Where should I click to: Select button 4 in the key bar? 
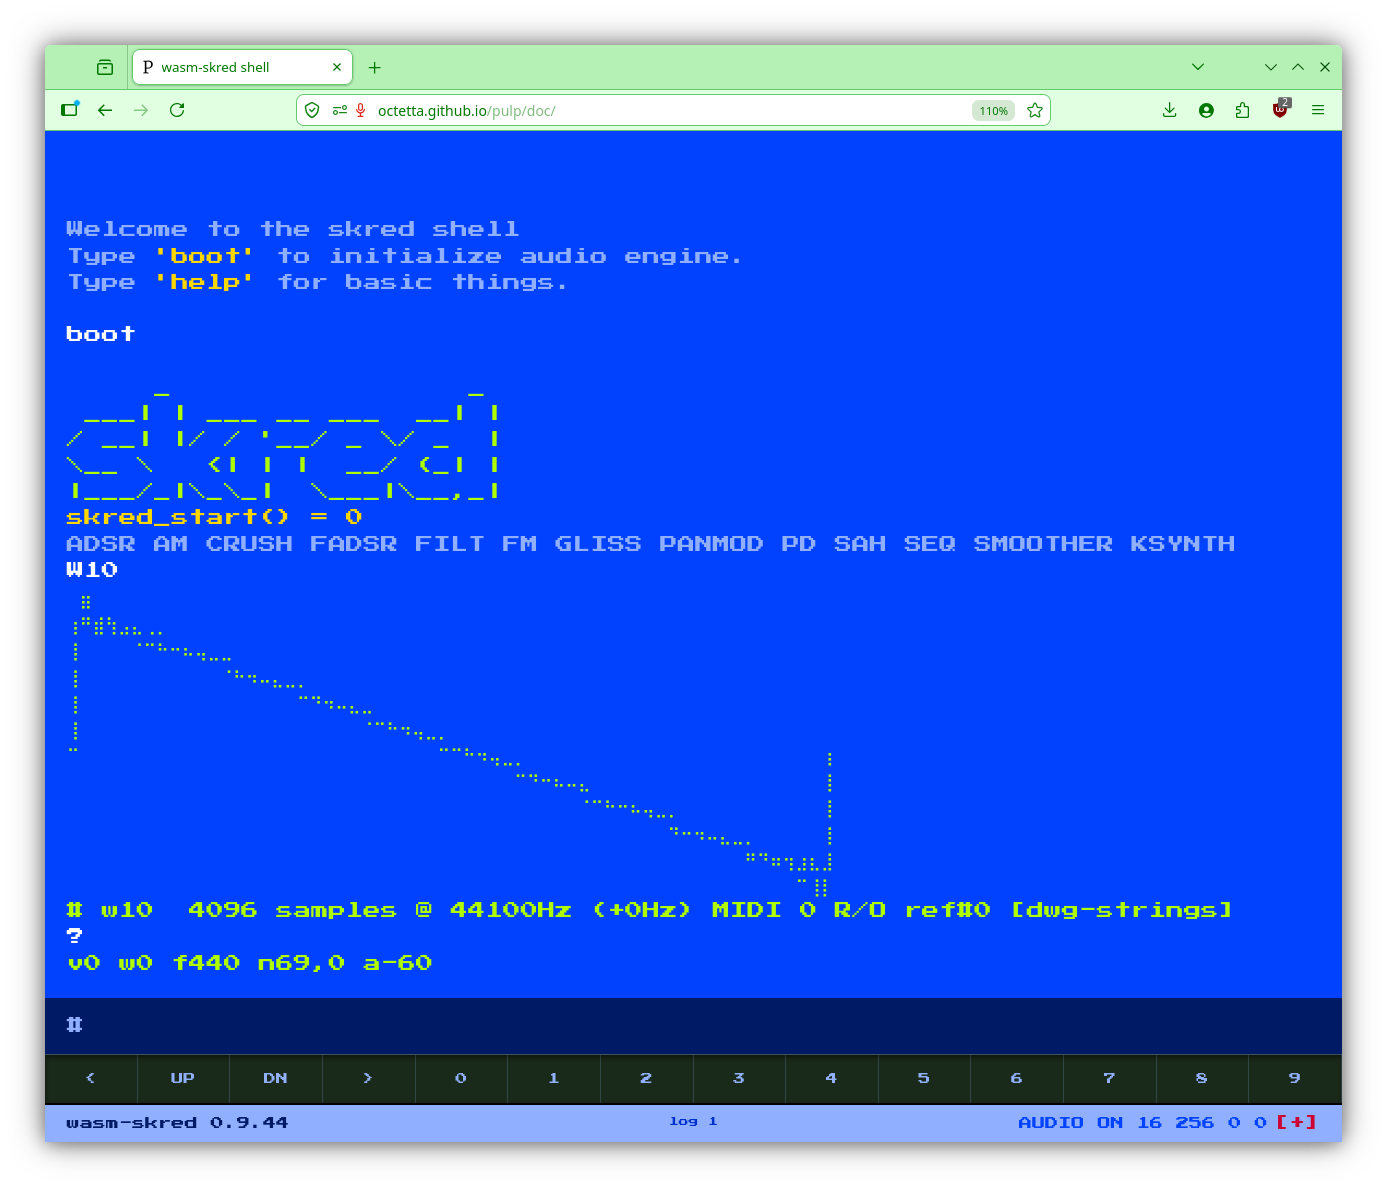[831, 1078]
